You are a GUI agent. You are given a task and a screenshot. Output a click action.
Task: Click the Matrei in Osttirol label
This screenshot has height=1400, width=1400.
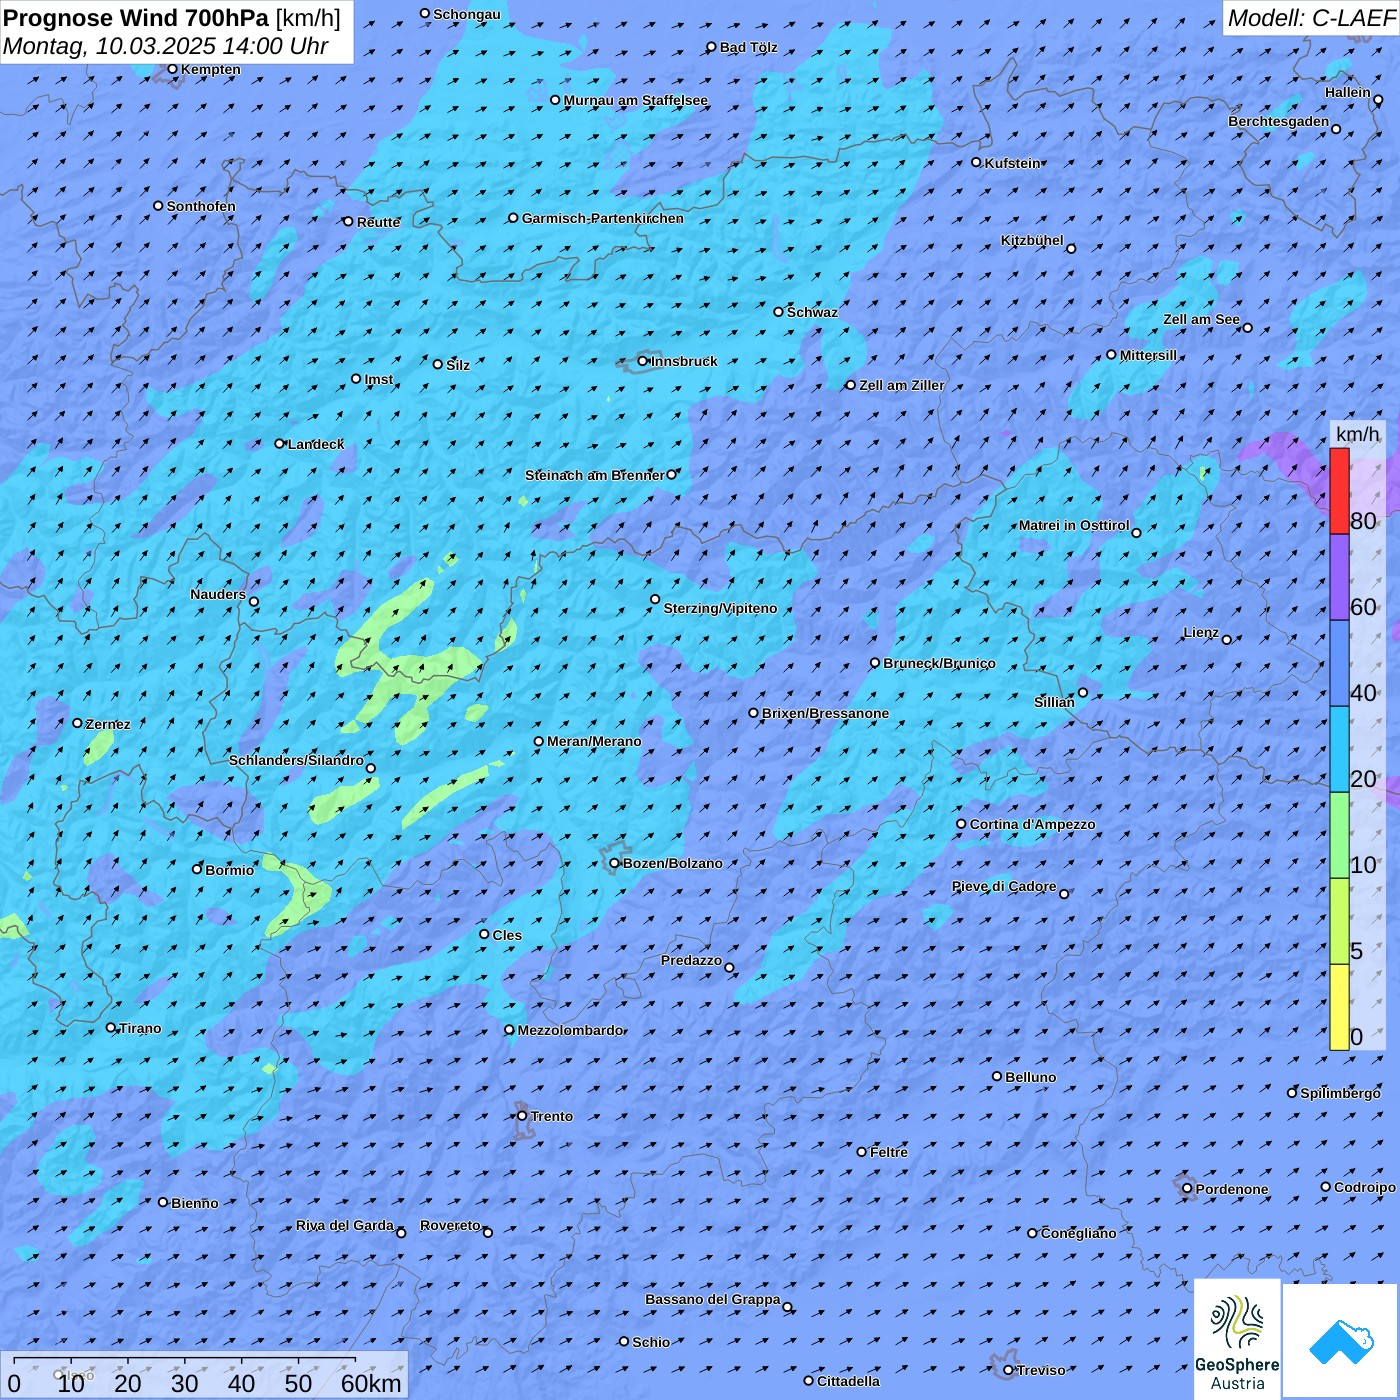[x=1074, y=525]
